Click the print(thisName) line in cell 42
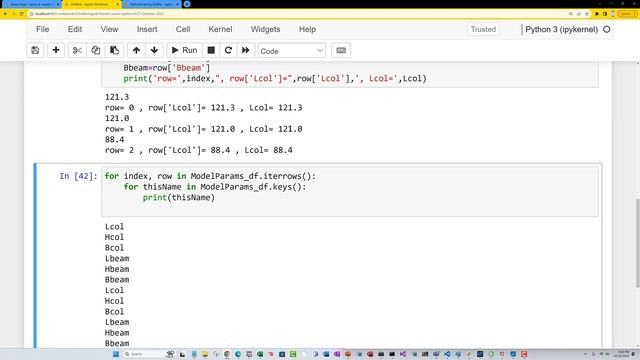The height and width of the screenshot is (360, 640). point(178,198)
